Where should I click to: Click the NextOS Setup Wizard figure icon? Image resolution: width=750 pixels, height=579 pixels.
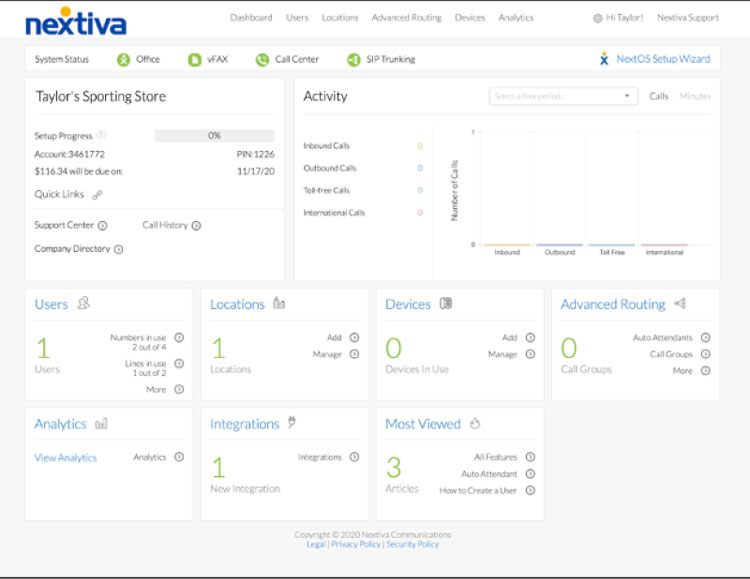[604, 59]
